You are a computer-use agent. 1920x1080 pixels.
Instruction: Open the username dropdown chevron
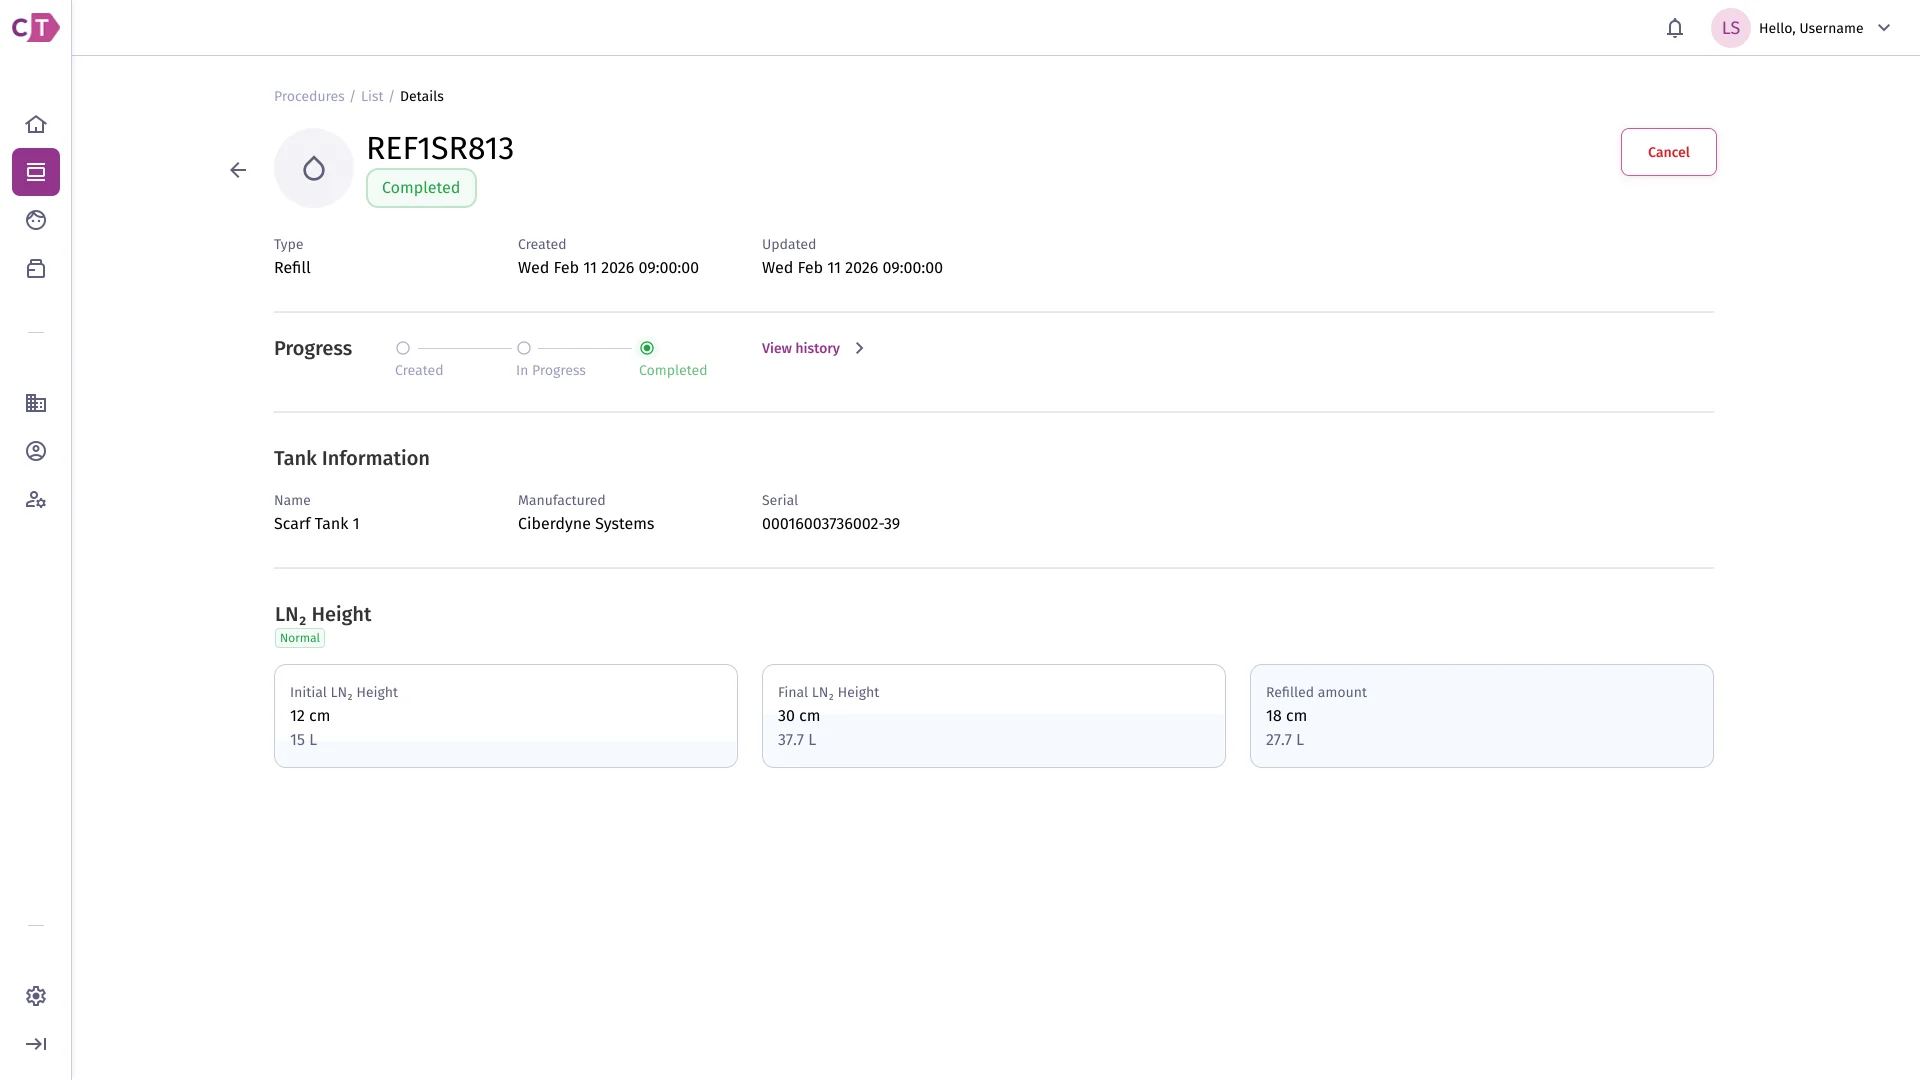(x=1884, y=28)
